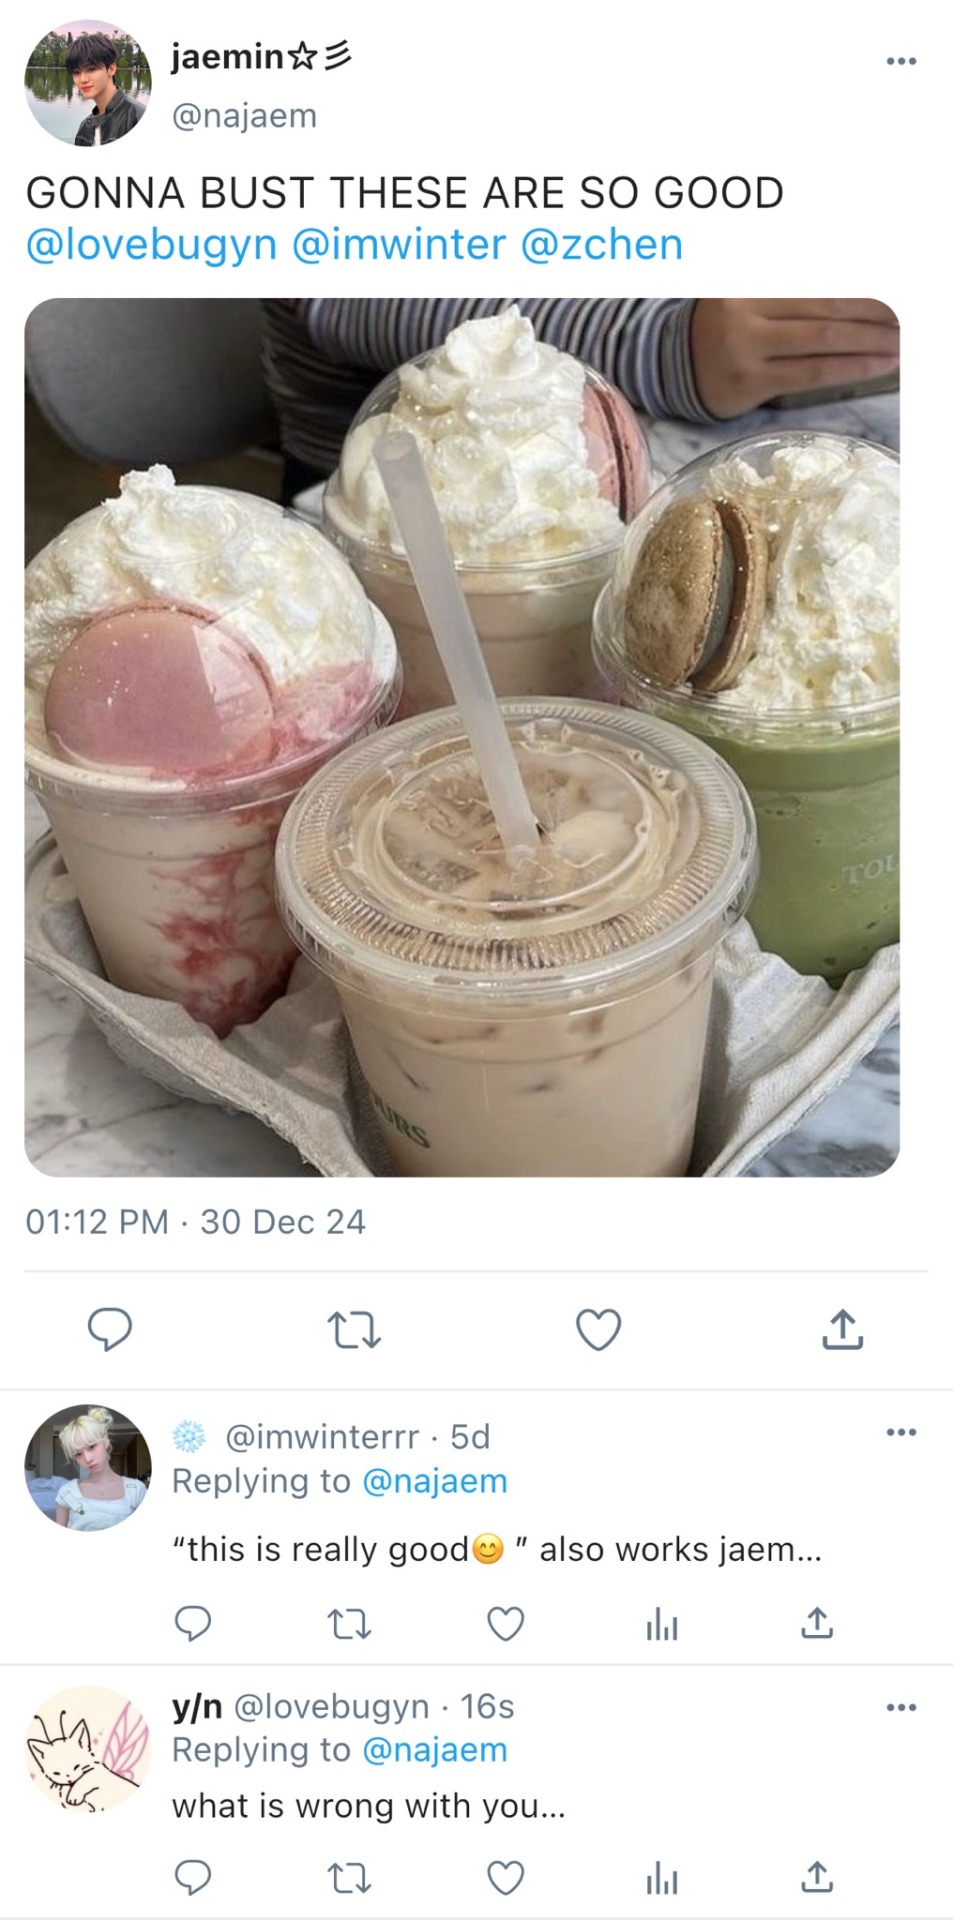
Task: Retweet jaemin's drinks tweet
Action: tap(354, 1331)
